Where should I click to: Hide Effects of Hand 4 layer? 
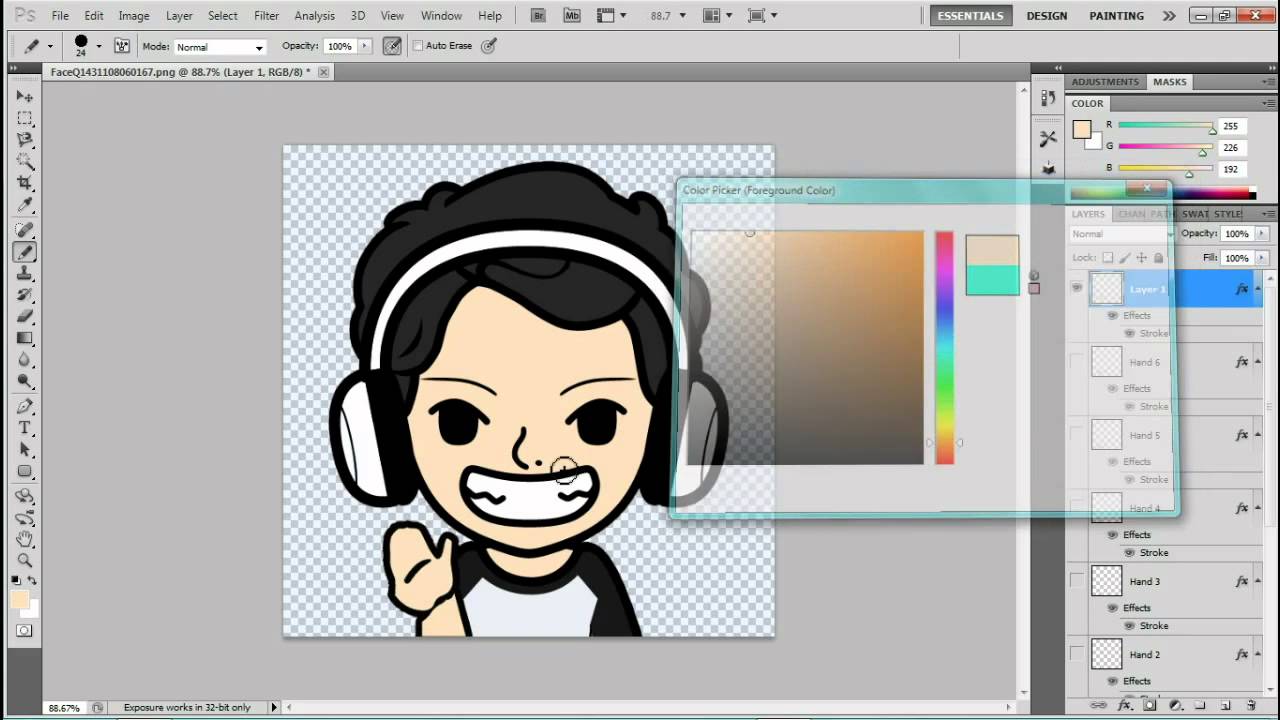coord(1112,534)
